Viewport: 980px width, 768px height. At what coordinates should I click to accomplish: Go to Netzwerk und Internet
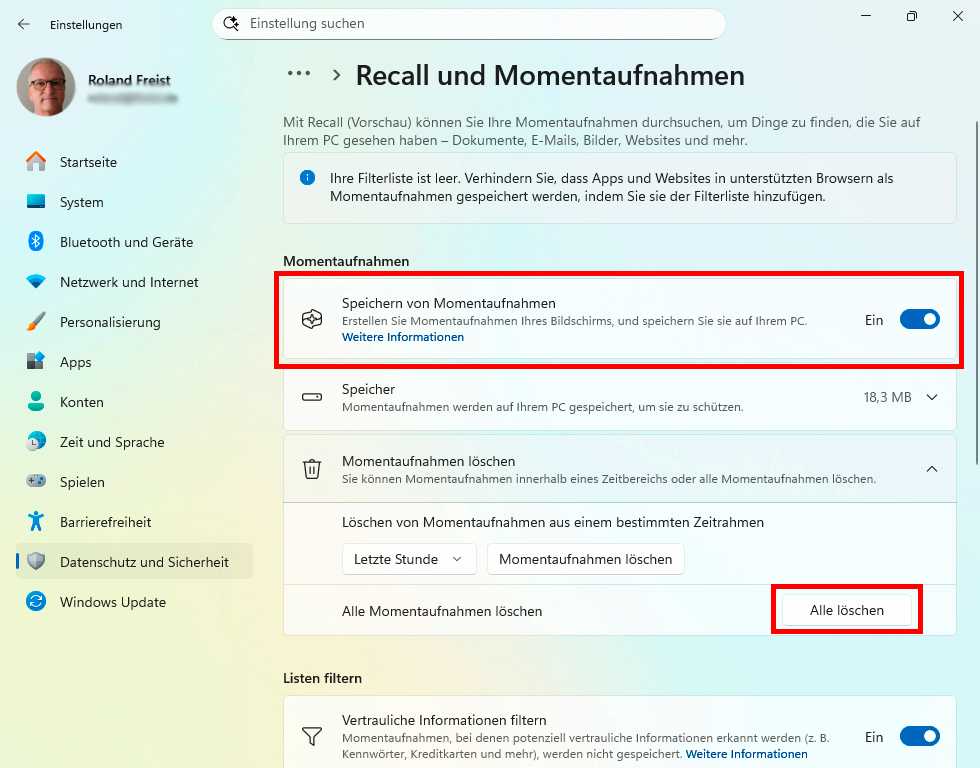coord(134,282)
